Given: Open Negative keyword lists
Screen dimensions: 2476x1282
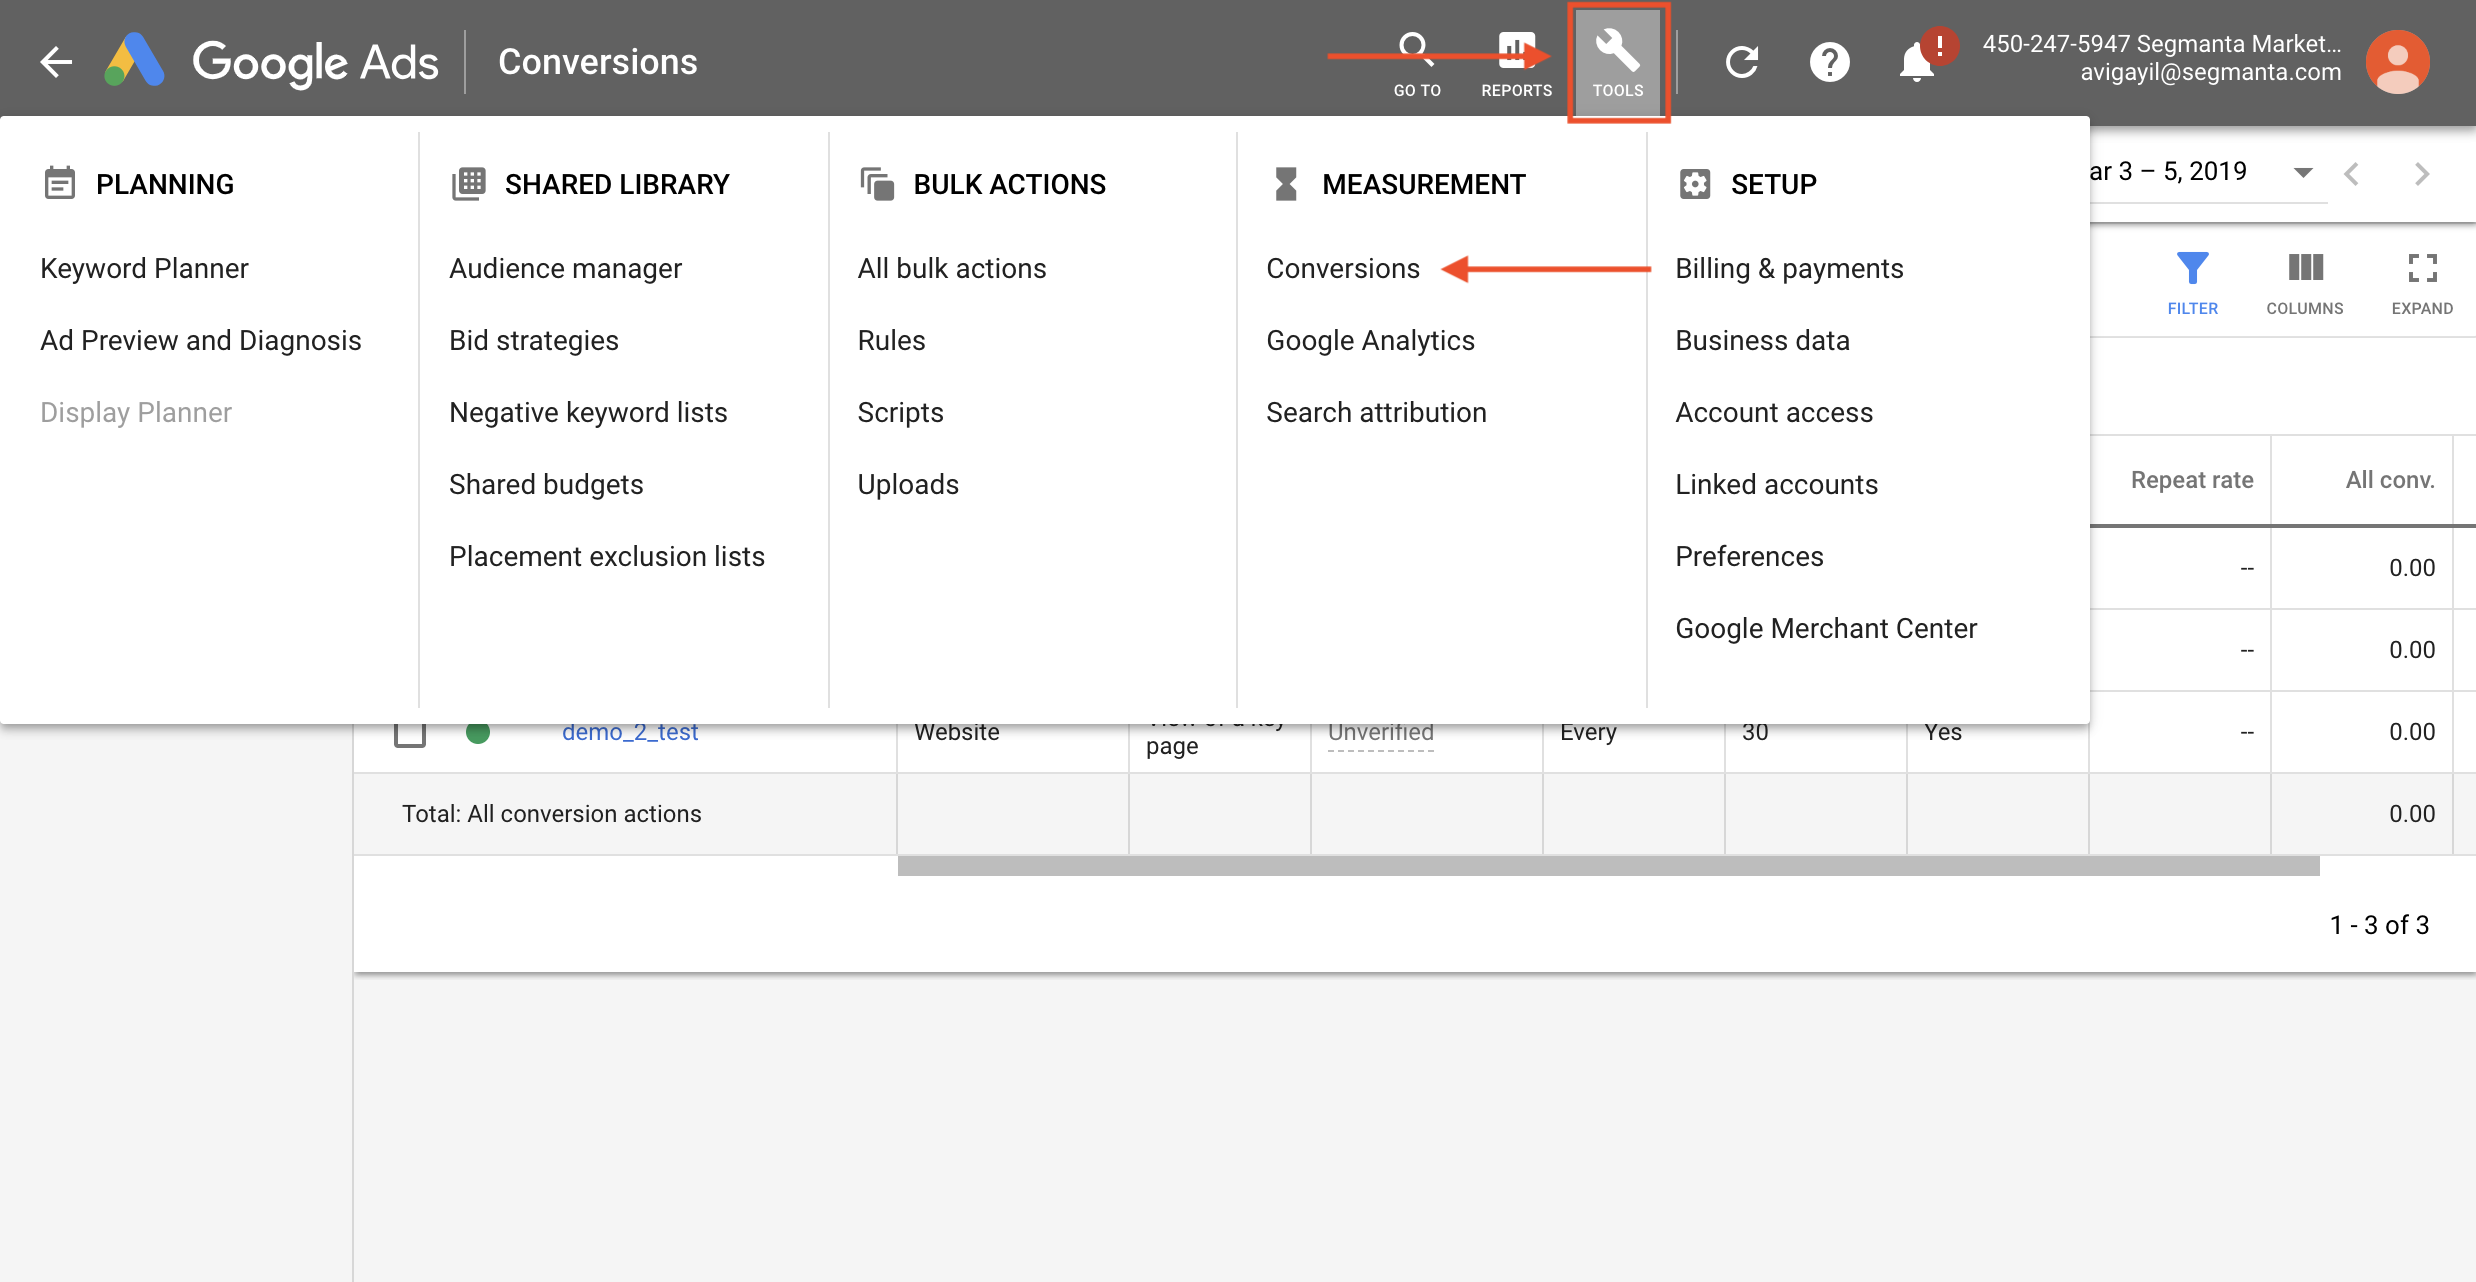Looking at the screenshot, I should (x=588, y=412).
